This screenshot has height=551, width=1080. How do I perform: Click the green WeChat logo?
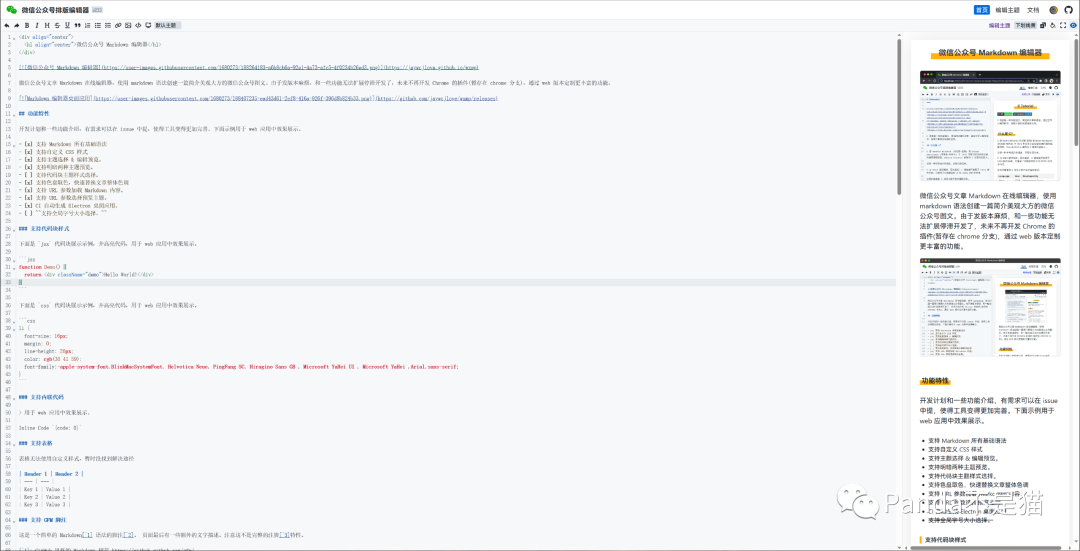[x=11, y=10]
